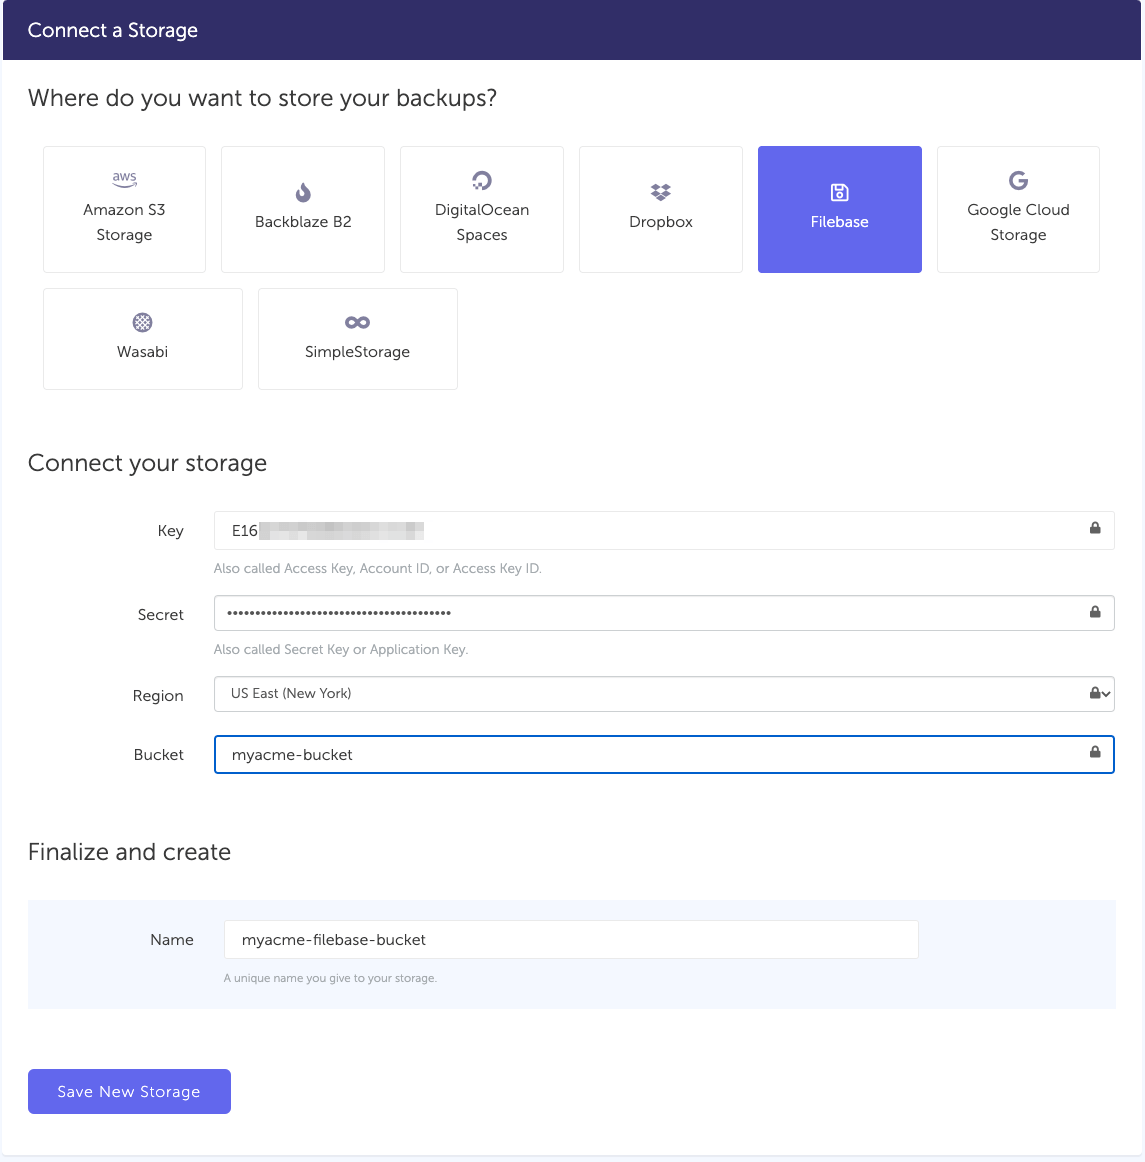Focus the Key input field
Screen dimensions: 1145x1162
(664, 531)
